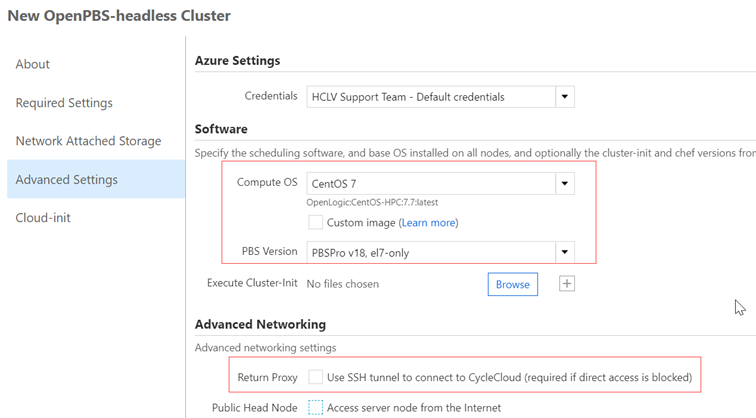Click the CentOS 7 Compute OS field

coord(430,184)
